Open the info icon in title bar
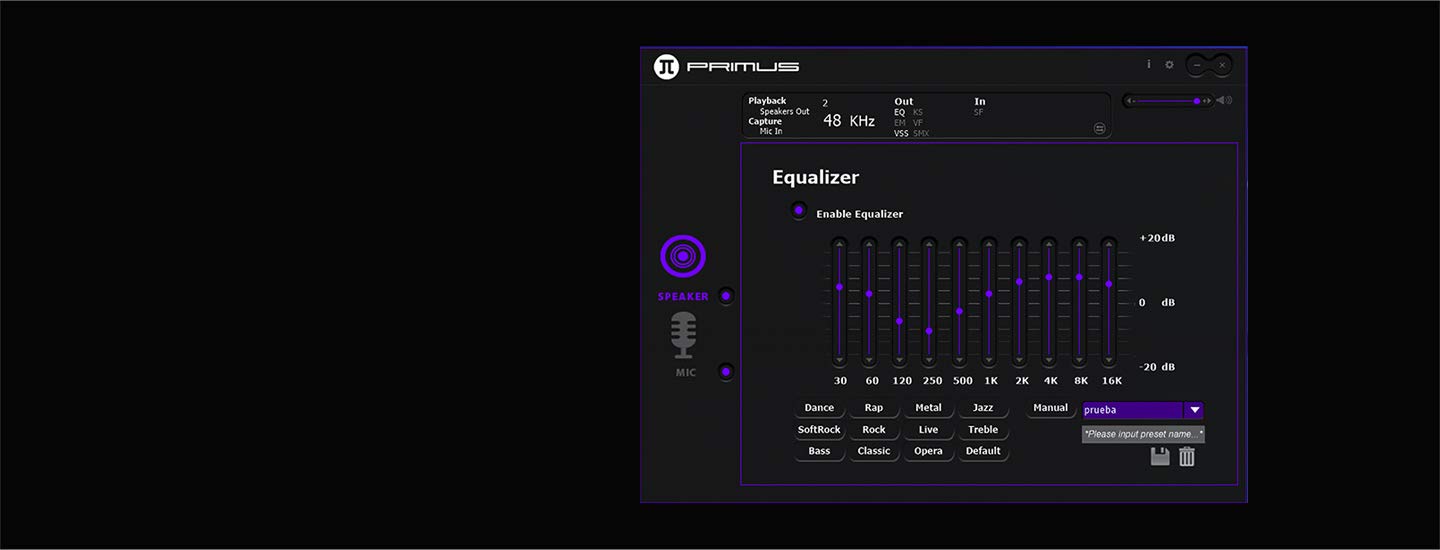The image size is (1440, 550). (x=1148, y=64)
